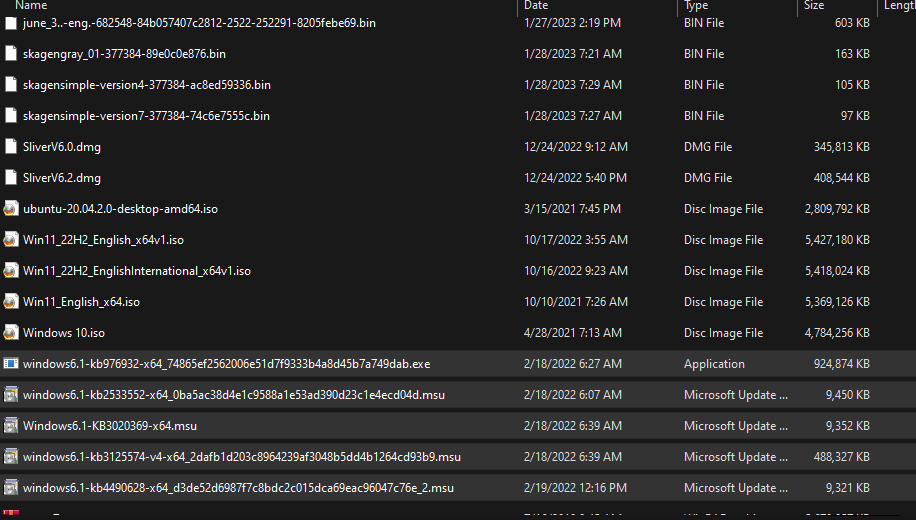Click the skagensimple-version4 file icon
Viewport: 916px width, 520px height.
coord(11,85)
